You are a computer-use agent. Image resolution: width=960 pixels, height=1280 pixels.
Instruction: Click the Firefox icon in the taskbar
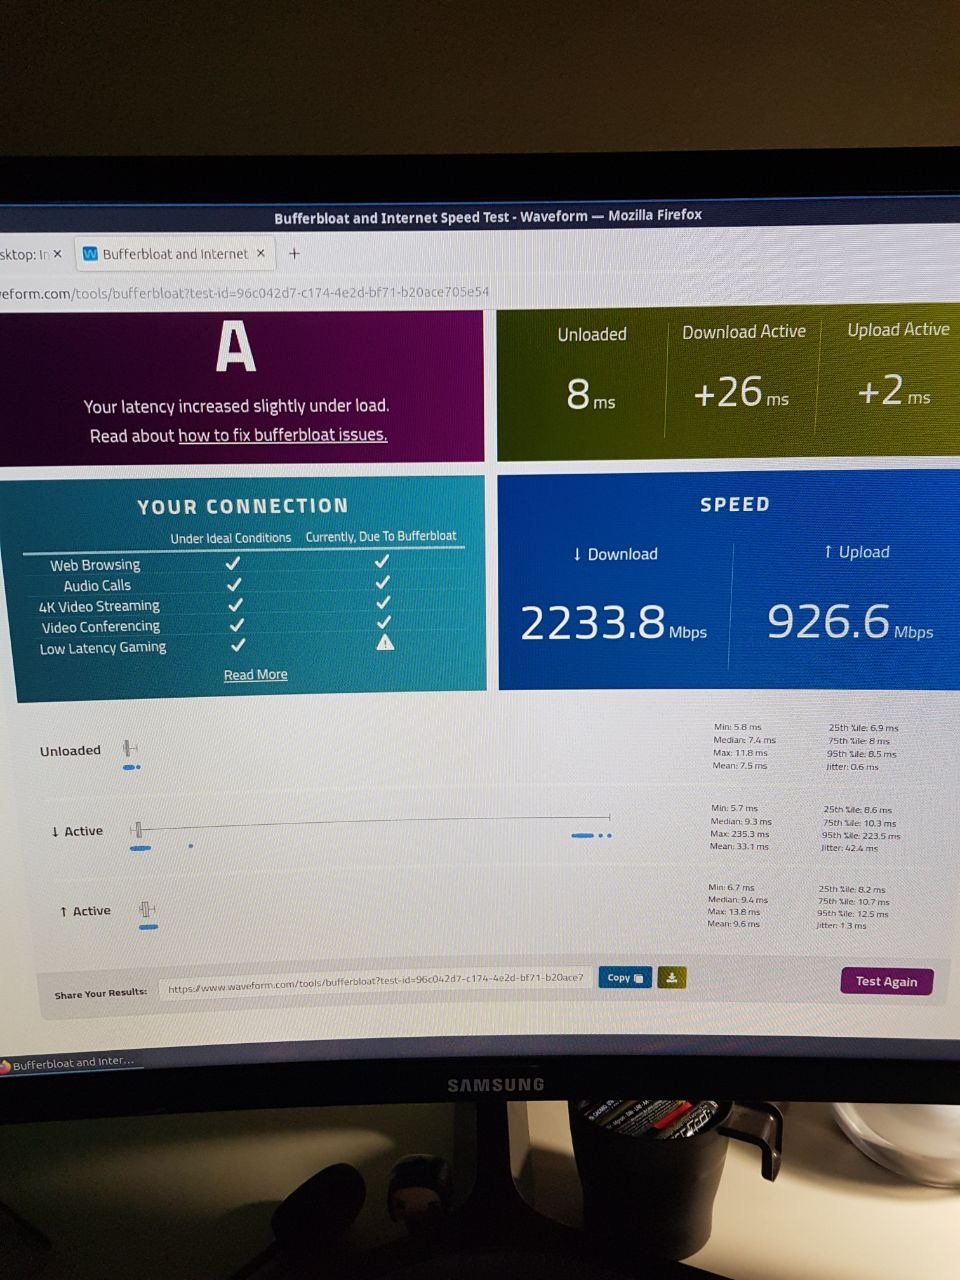tap(5, 1066)
